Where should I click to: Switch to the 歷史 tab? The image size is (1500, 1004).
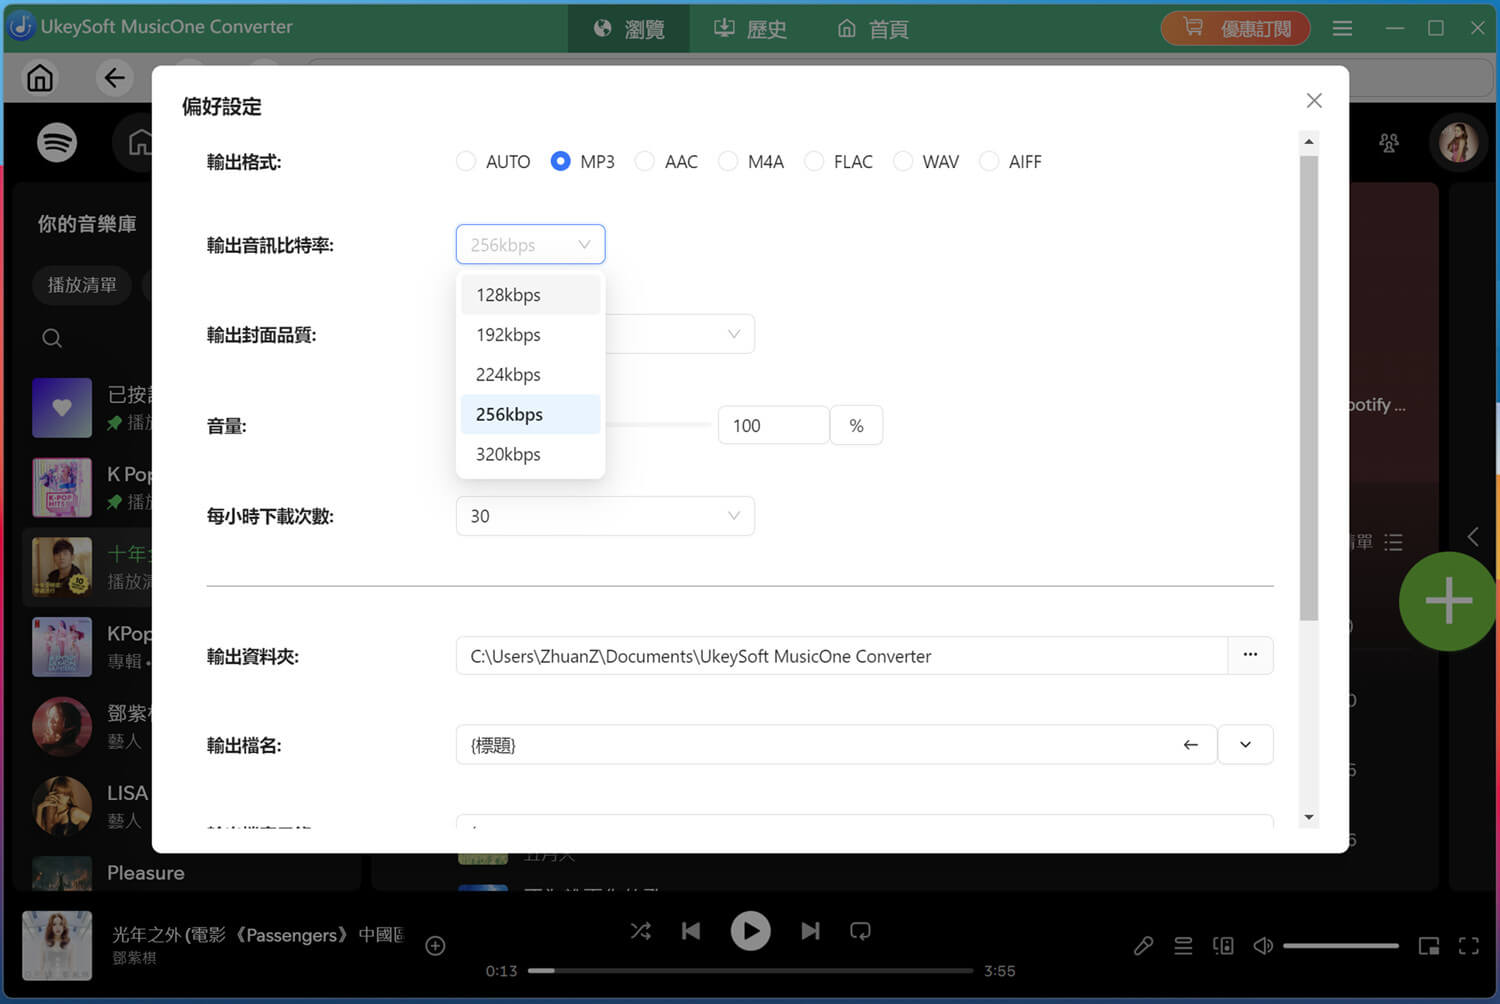coord(750,29)
